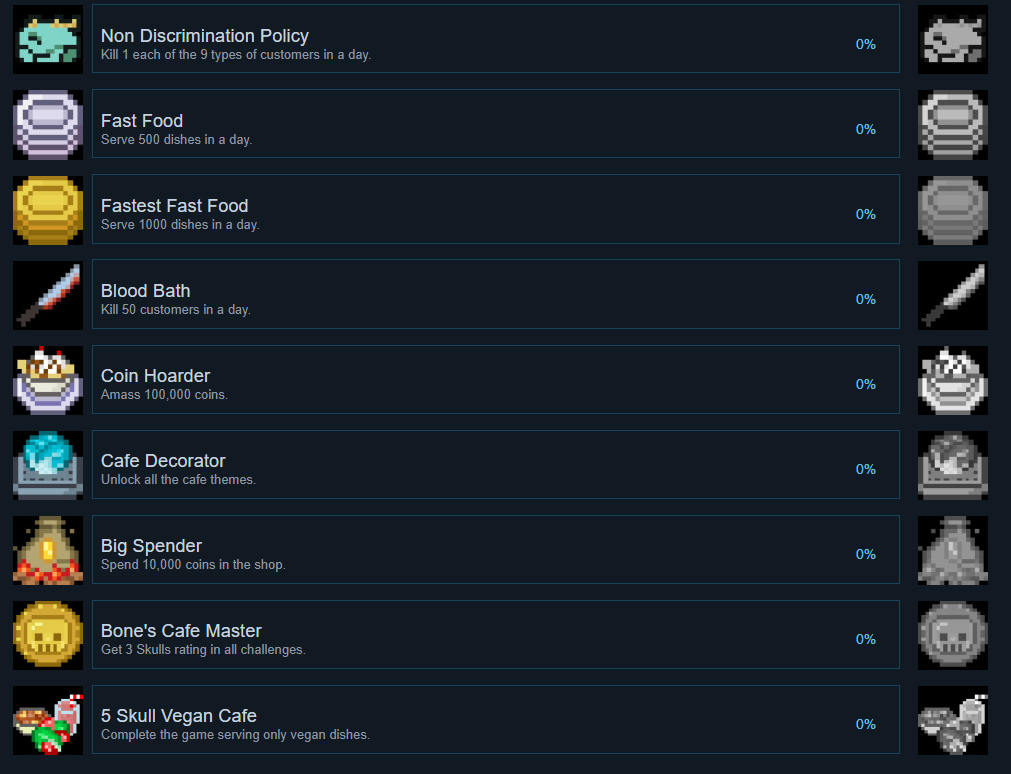Click the colored 5 Skull Vegan Cafe icon

(48, 720)
